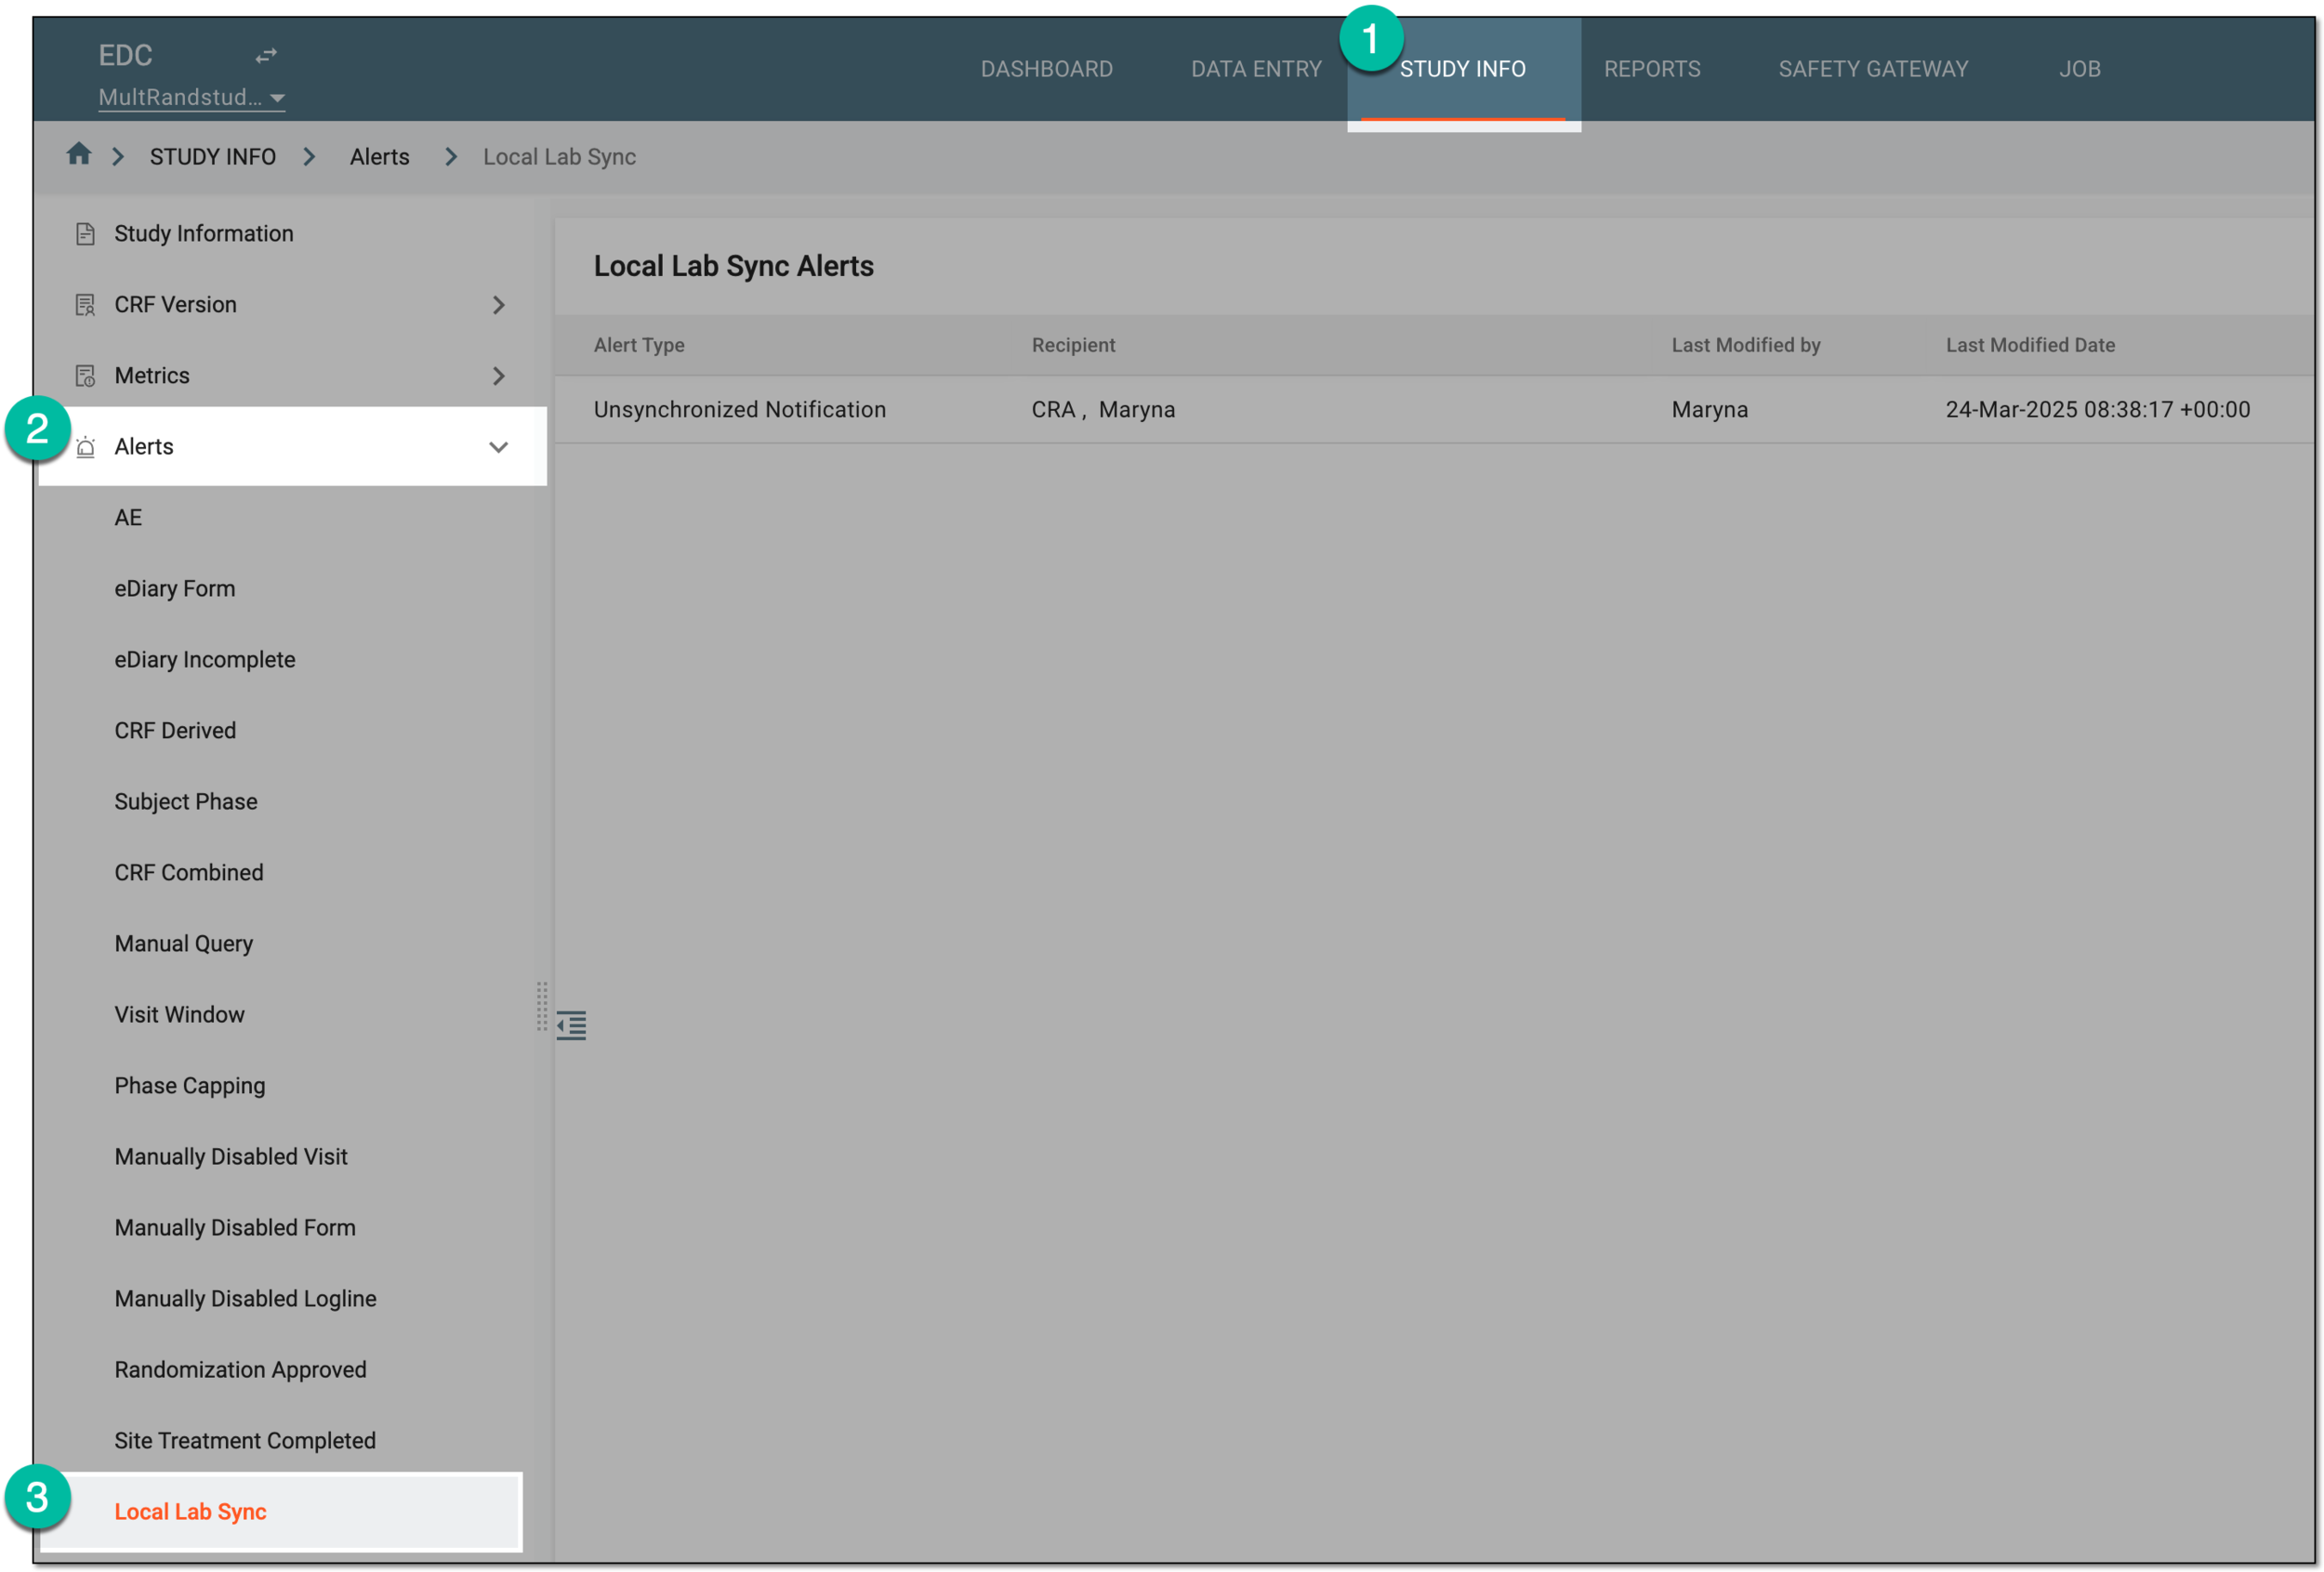Click the EDC application title
Image resolution: width=2324 pixels, height=1572 pixels.
tap(125, 56)
